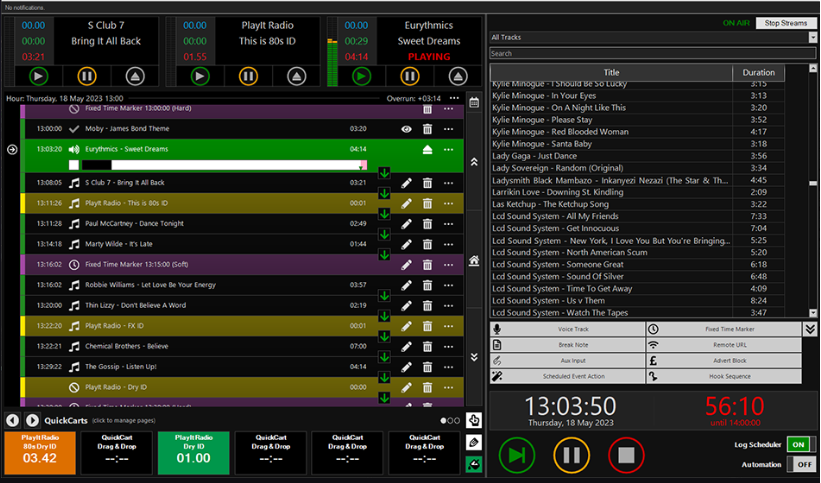Viewport: 821px width, 483px height.
Task: Toggle eye icon on Moby James Bond Theme
Action: [406, 129]
